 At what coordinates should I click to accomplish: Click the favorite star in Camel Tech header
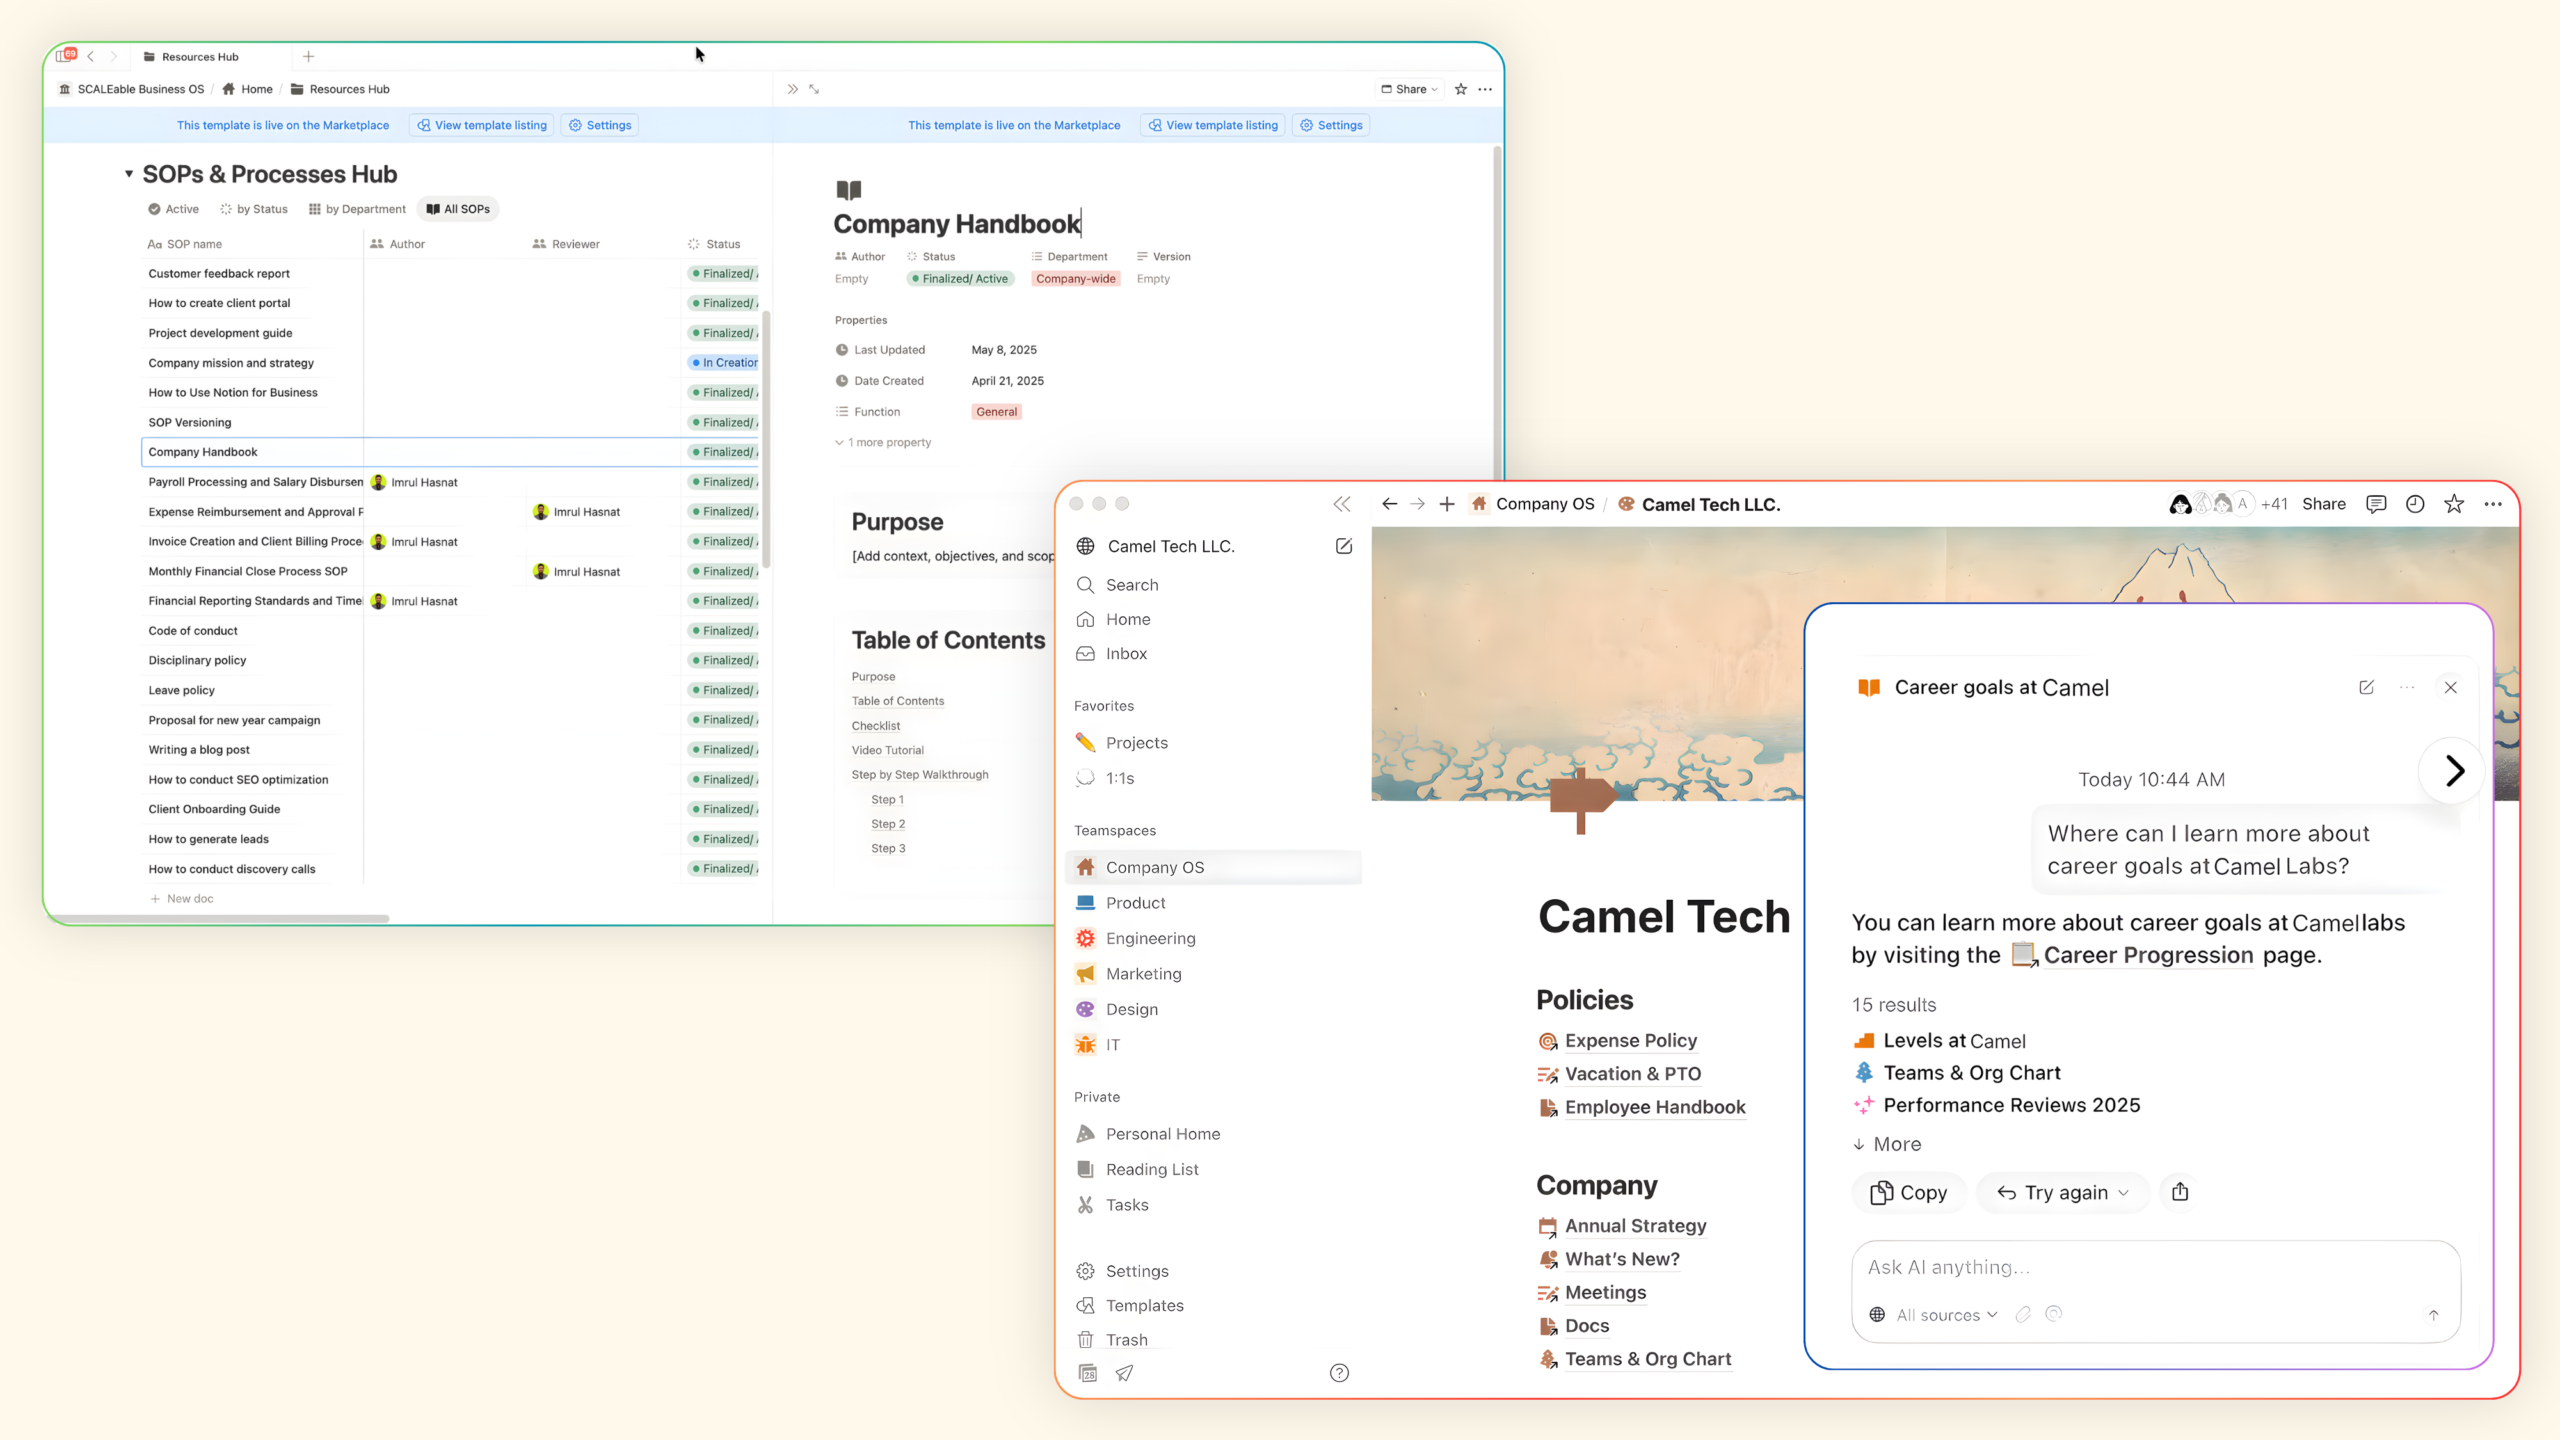click(2453, 504)
